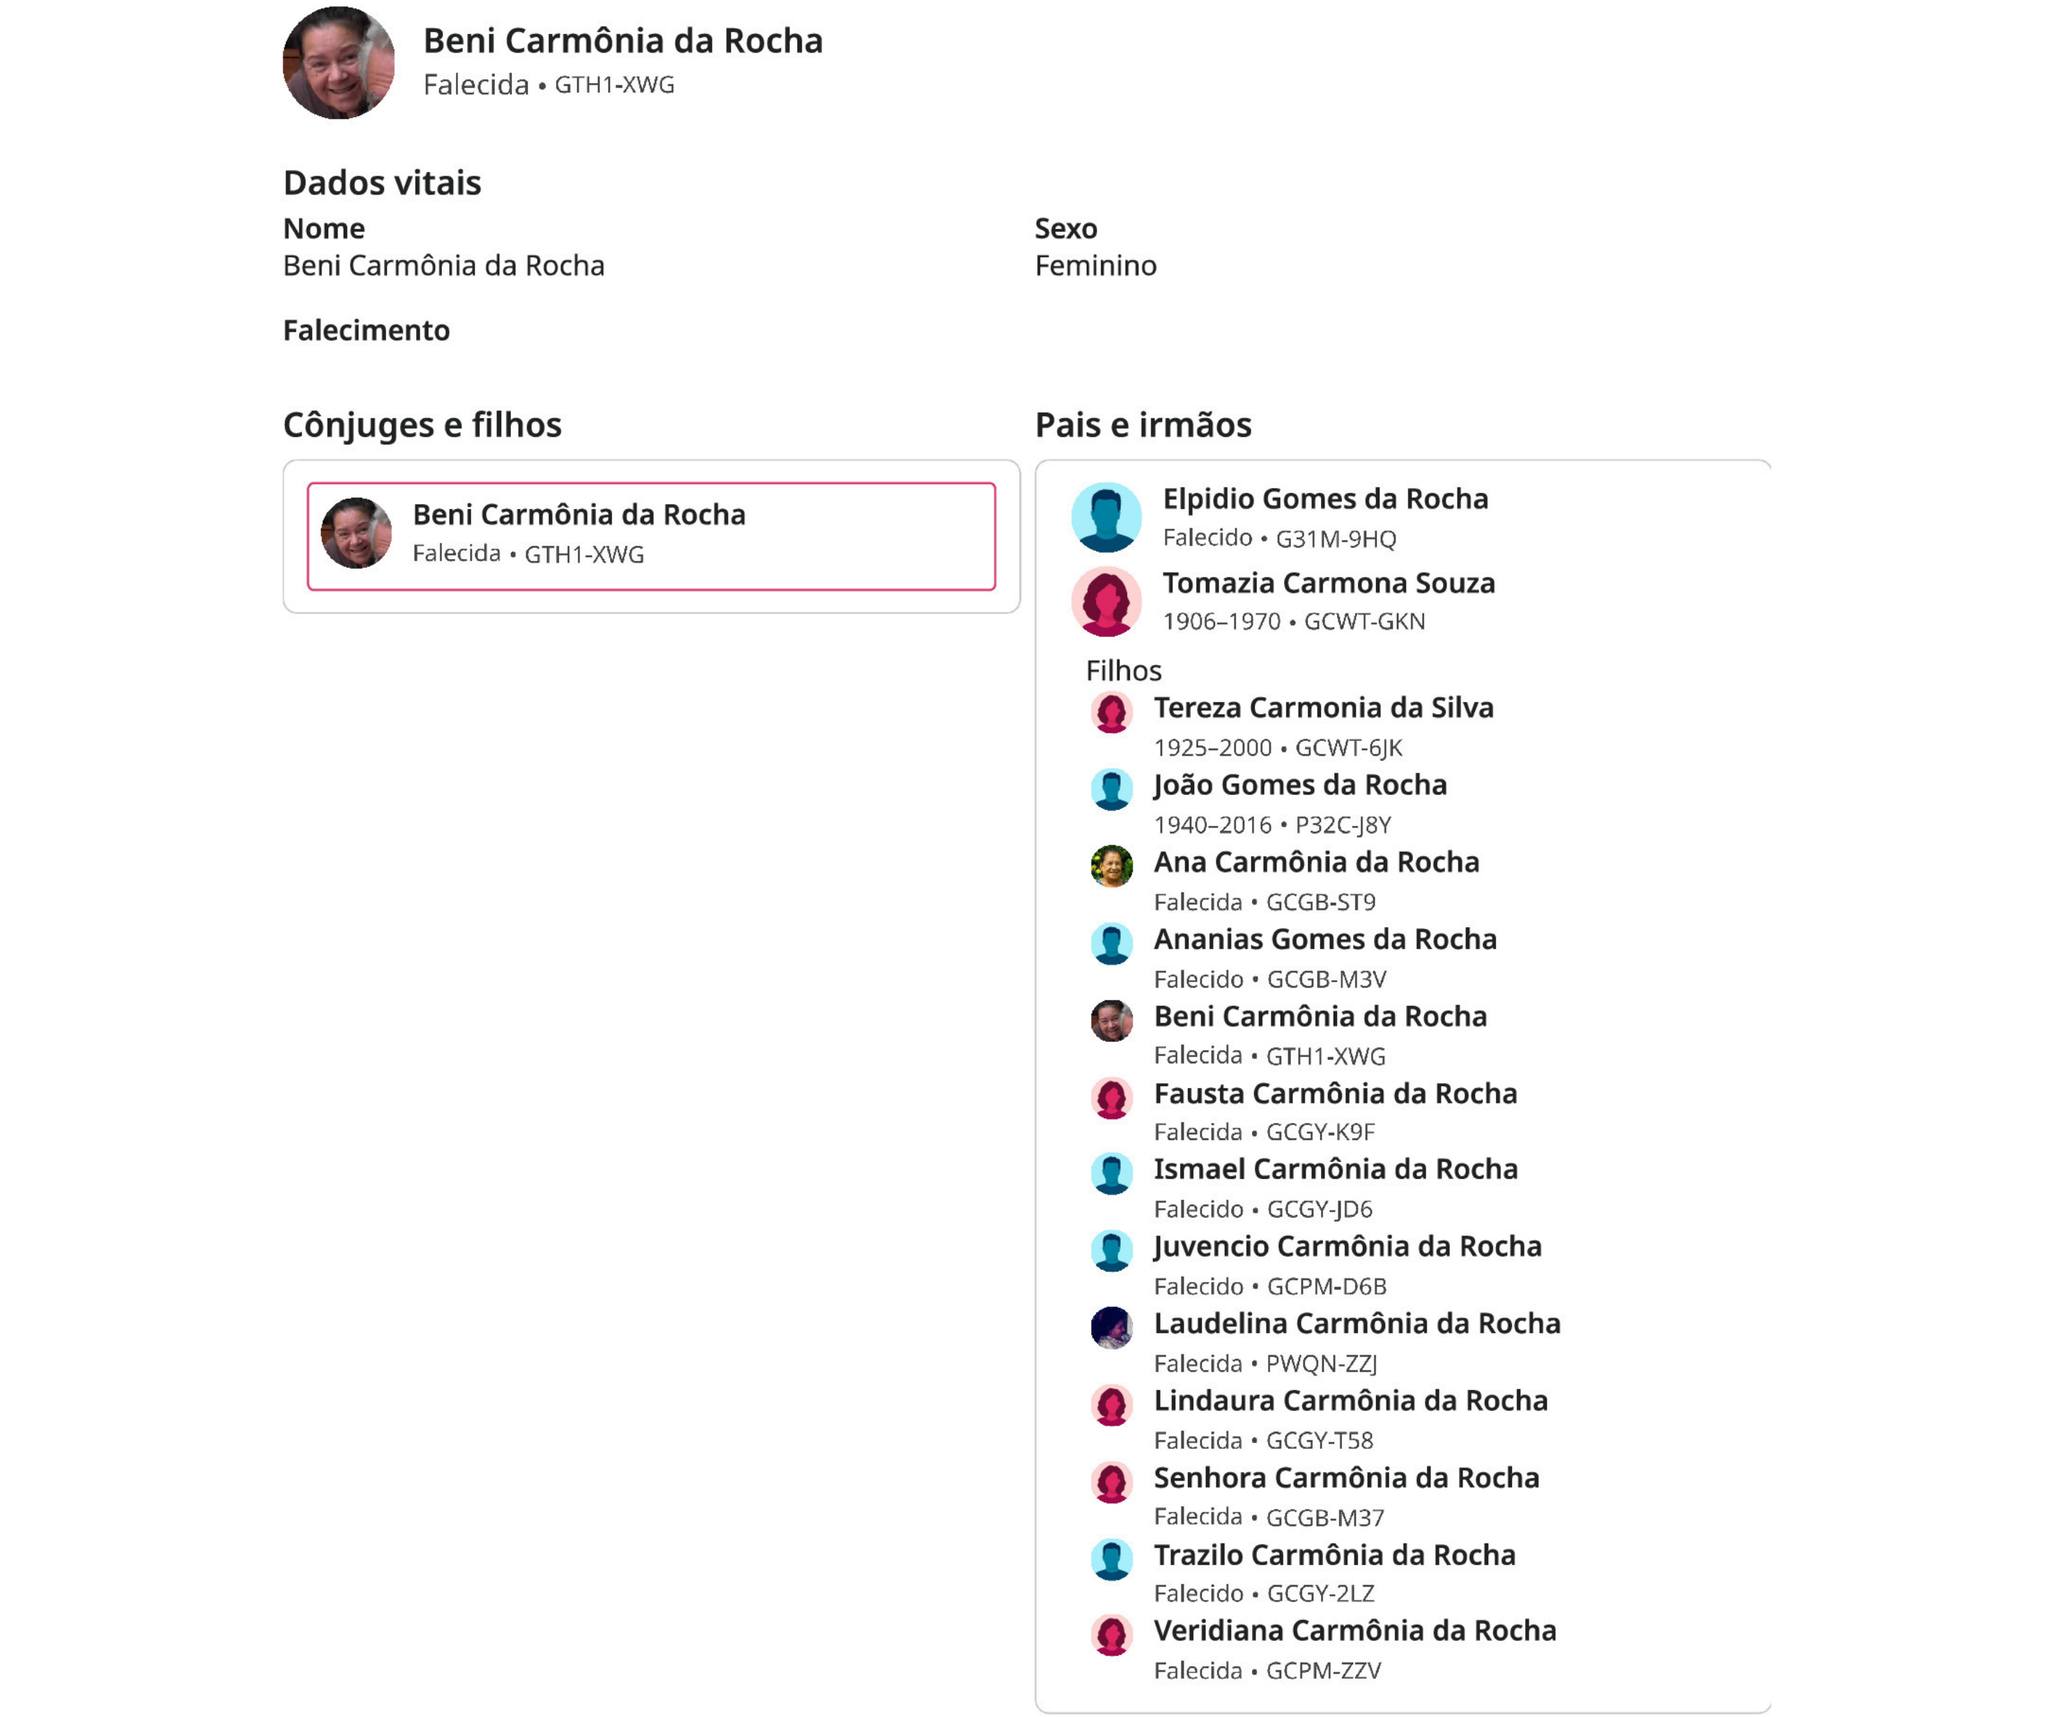The width and height of the screenshot is (2048, 1717).
Task: Select Fausta Carmônia da Rocha's avatar icon
Action: (1111, 1098)
